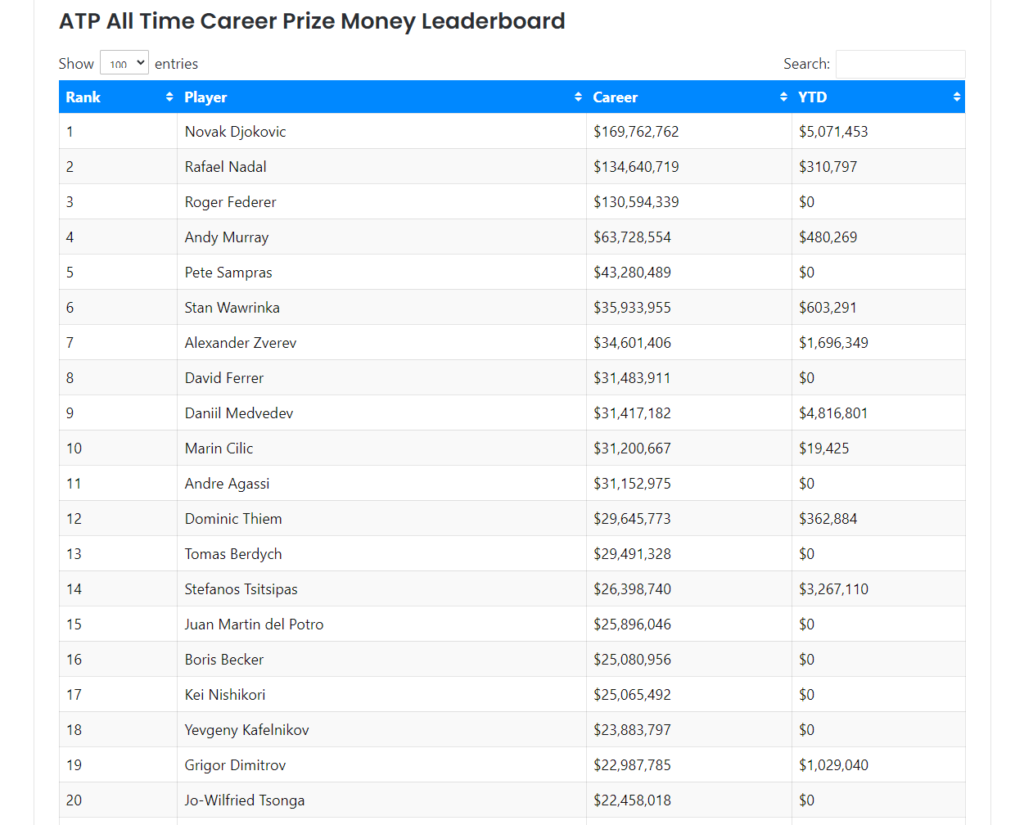Viewport: 1024px width, 825px height.
Task: Click the sort arrows in YTD column header
Action: pos(957,97)
